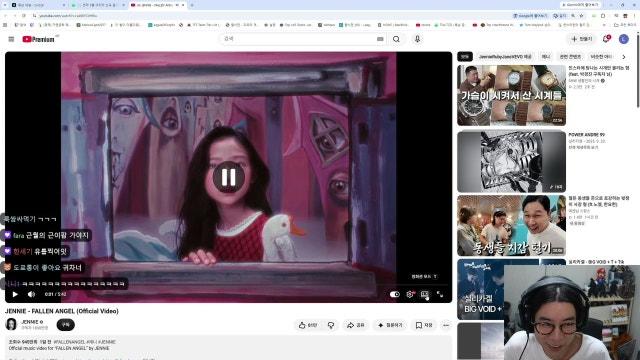Open the player settings gear
Image resolution: width=640 pixels, height=360 pixels.
coord(410,294)
